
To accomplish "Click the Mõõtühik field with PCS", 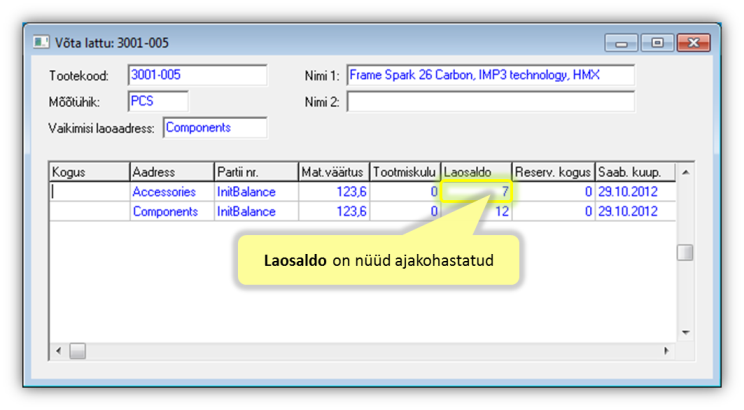I will [158, 101].
